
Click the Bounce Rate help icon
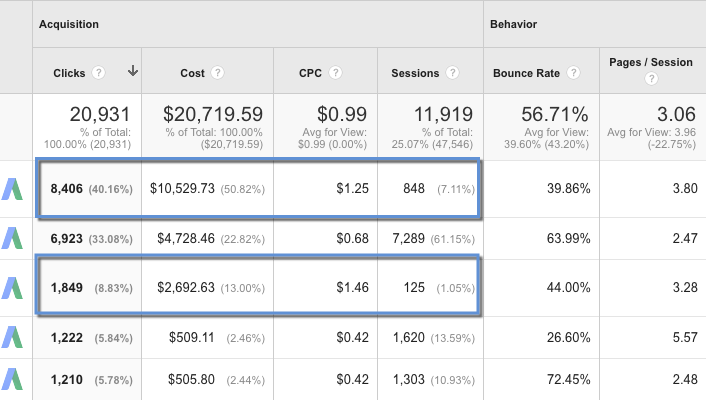click(x=572, y=73)
